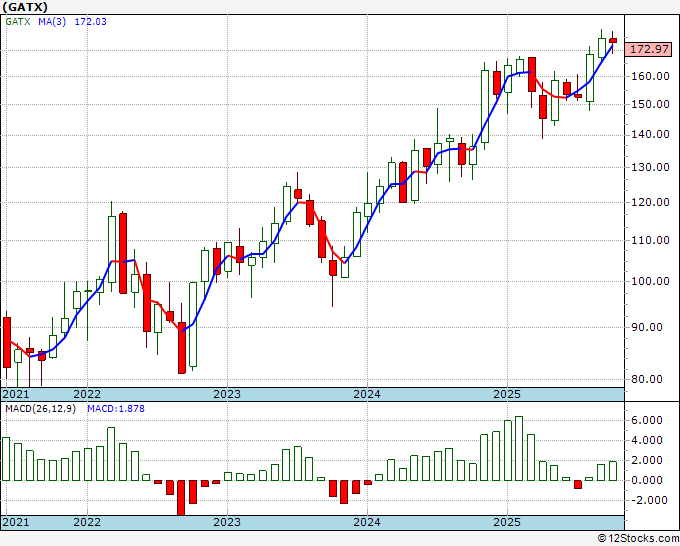Viewport: 680px width, 546px height.
Task: Click the 130.00 price axis label
Action: point(650,167)
